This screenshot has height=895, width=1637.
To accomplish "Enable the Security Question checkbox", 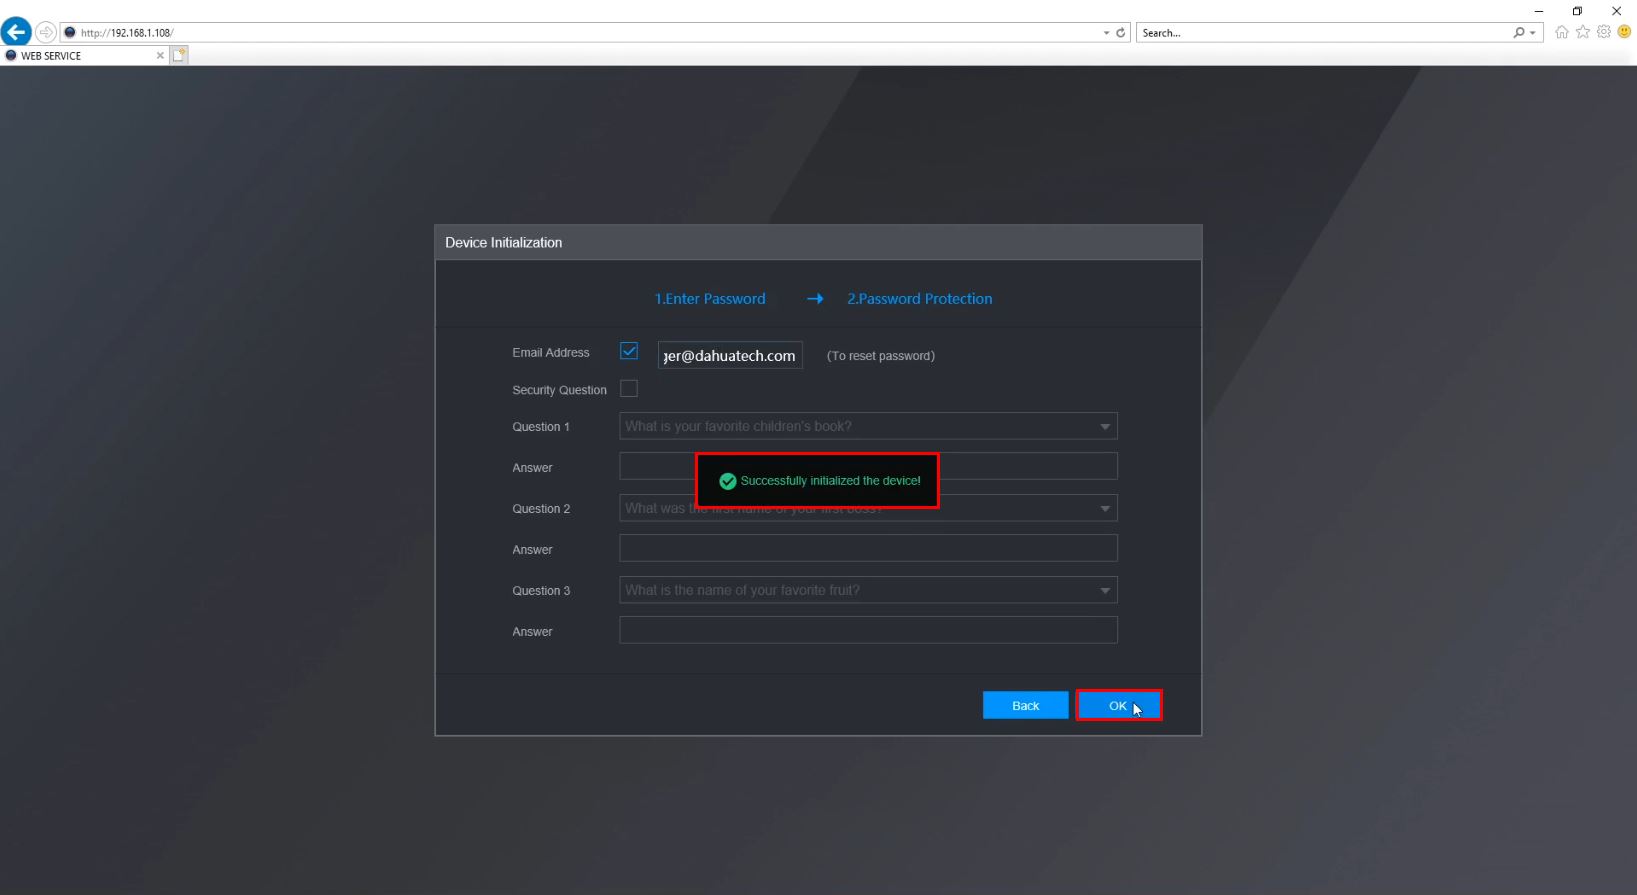I will pyautogui.click(x=629, y=389).
